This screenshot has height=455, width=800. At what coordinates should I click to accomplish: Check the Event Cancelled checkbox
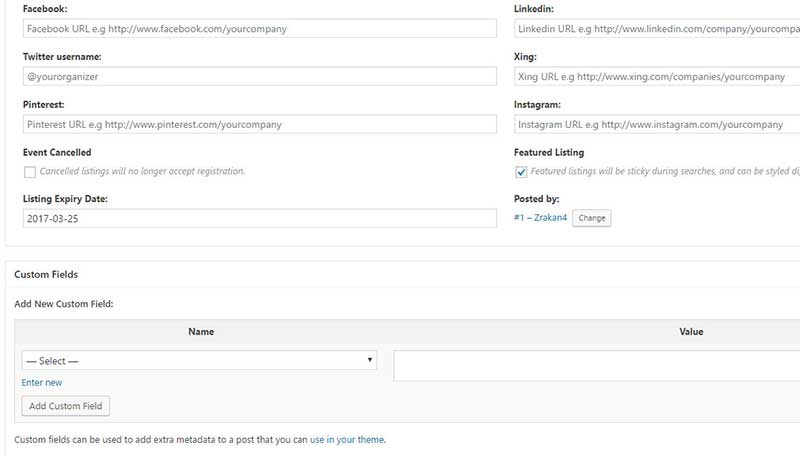click(x=29, y=172)
